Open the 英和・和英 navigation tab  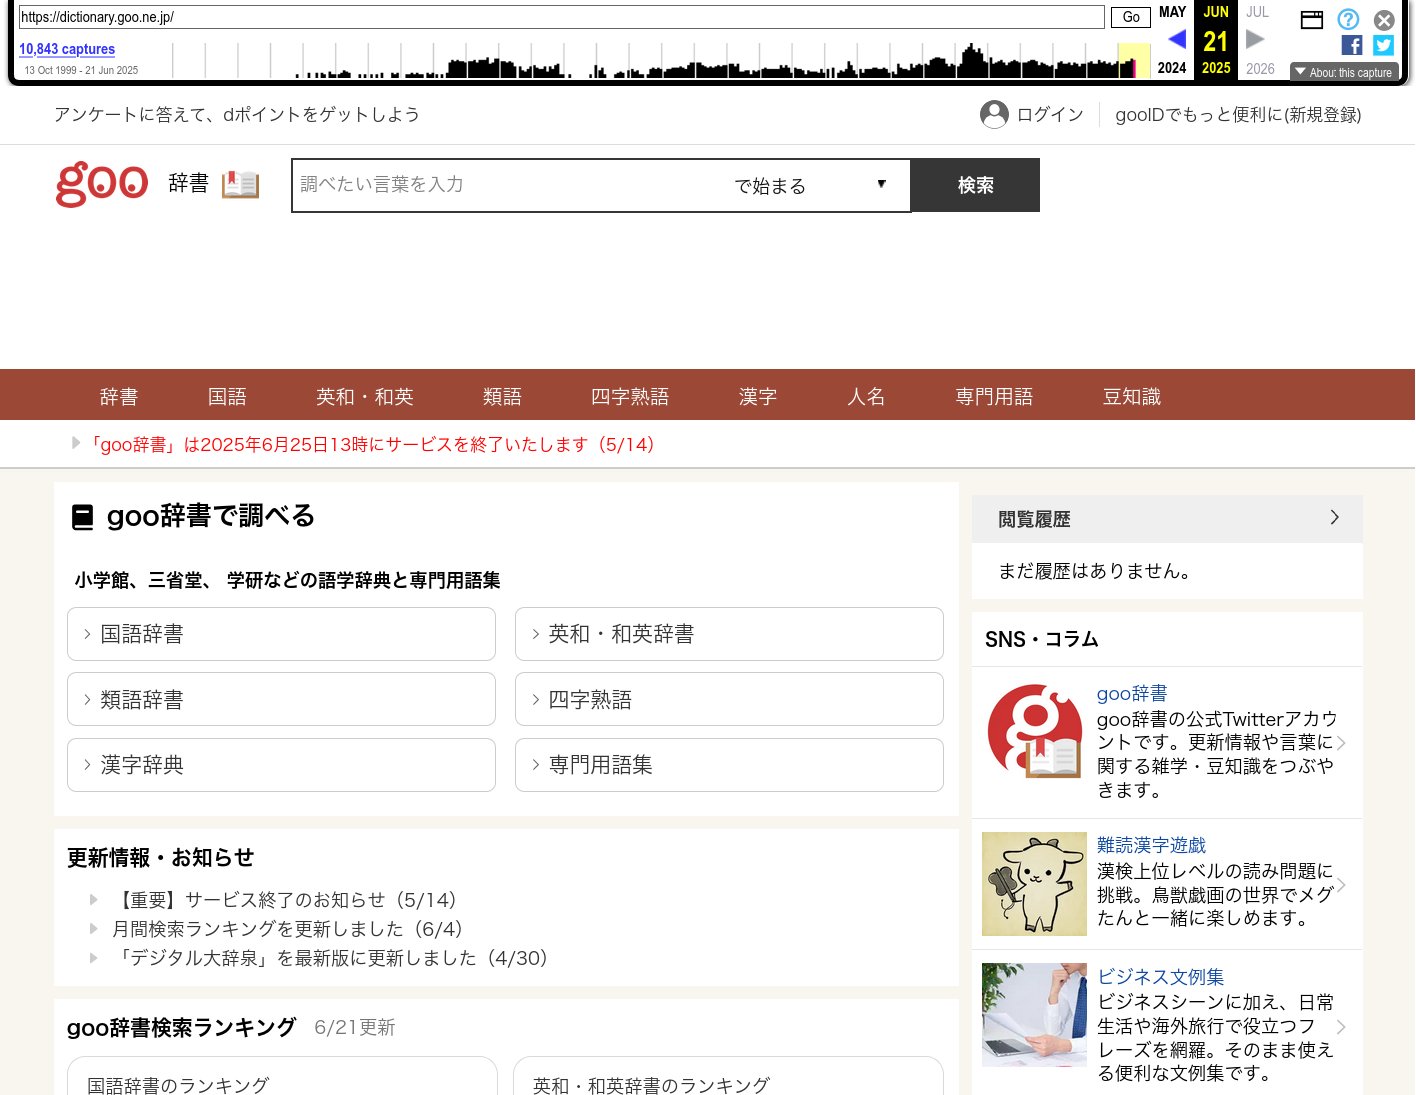point(365,396)
